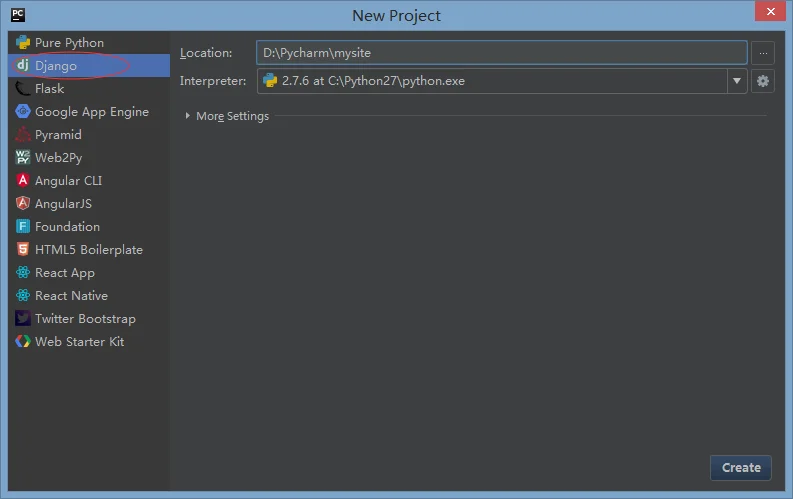Viewport: 793px width, 499px height.
Task: Click the Interpreter label
Action: [x=213, y=81]
